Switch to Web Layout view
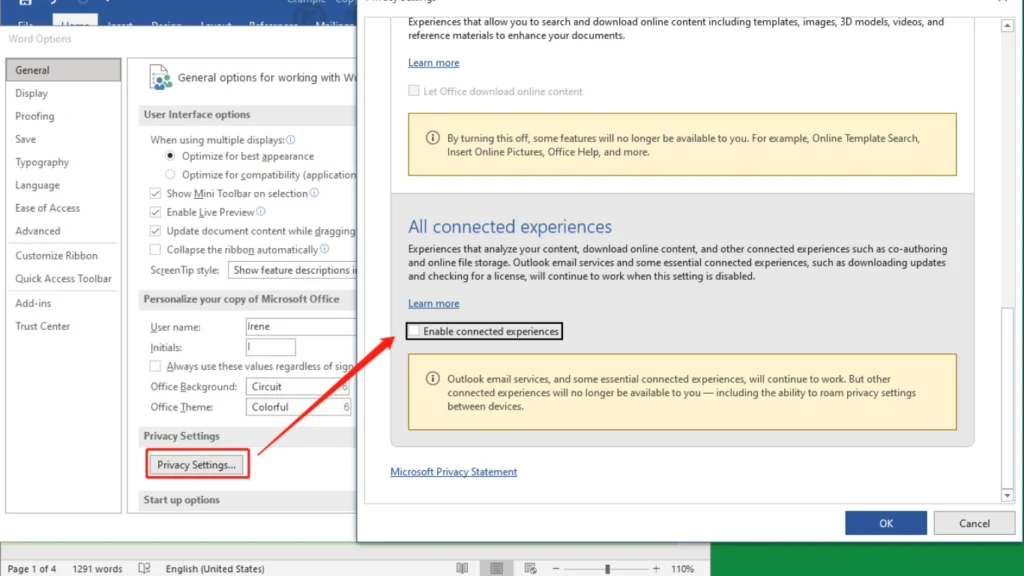Viewport: 1024px width, 576px height. 530,566
